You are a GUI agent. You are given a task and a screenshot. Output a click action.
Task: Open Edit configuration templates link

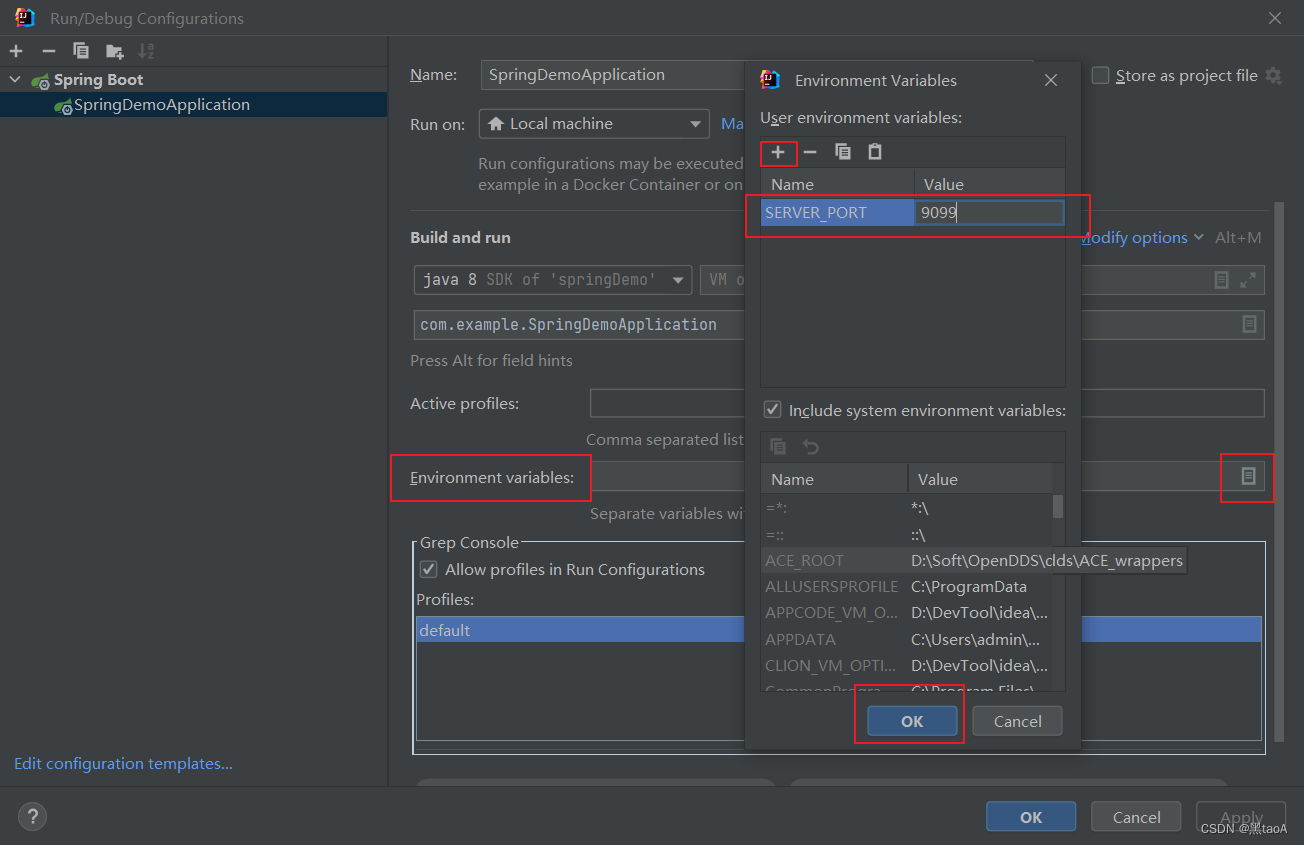point(123,763)
